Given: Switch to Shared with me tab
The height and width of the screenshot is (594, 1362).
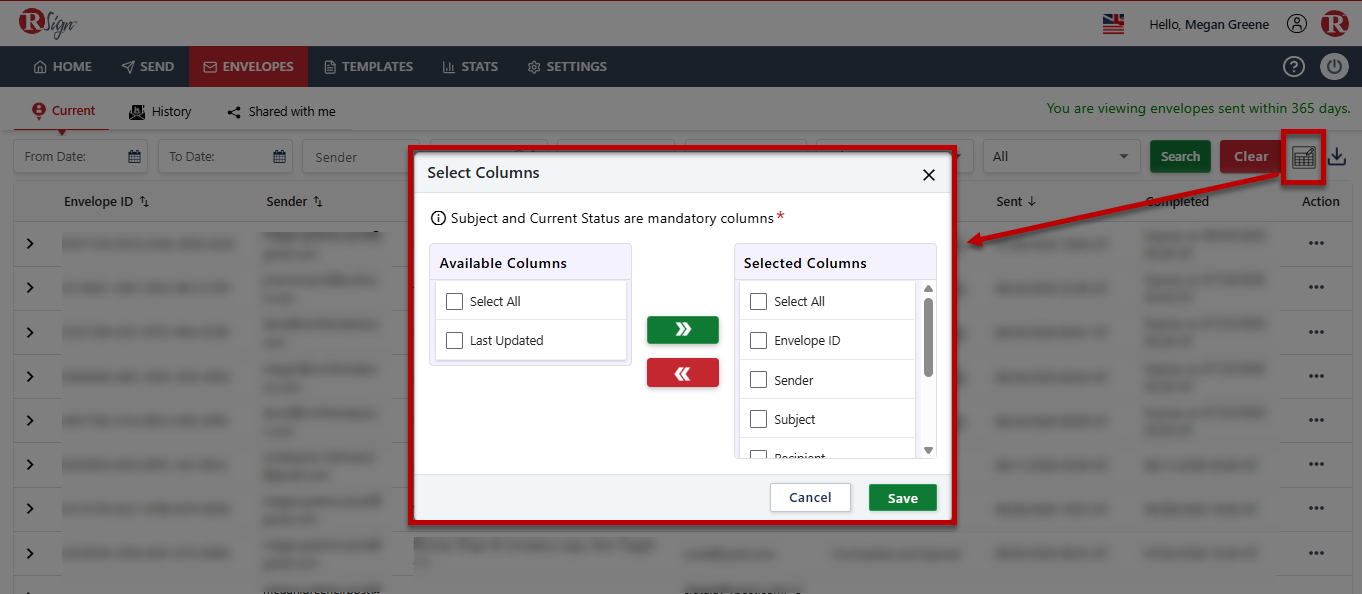Looking at the screenshot, I should coord(281,112).
